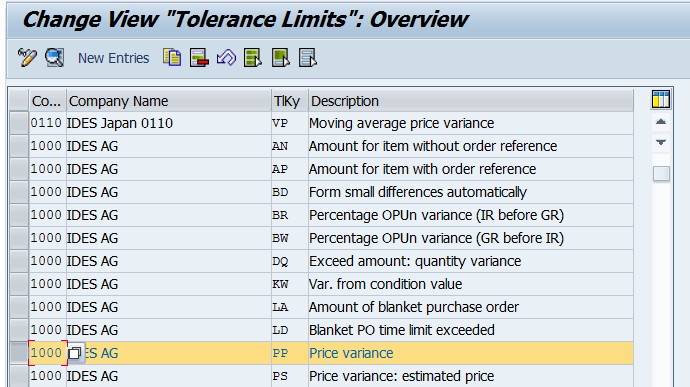690x387 pixels.
Task: Select the row marker for the BR row
Action: tap(19, 215)
